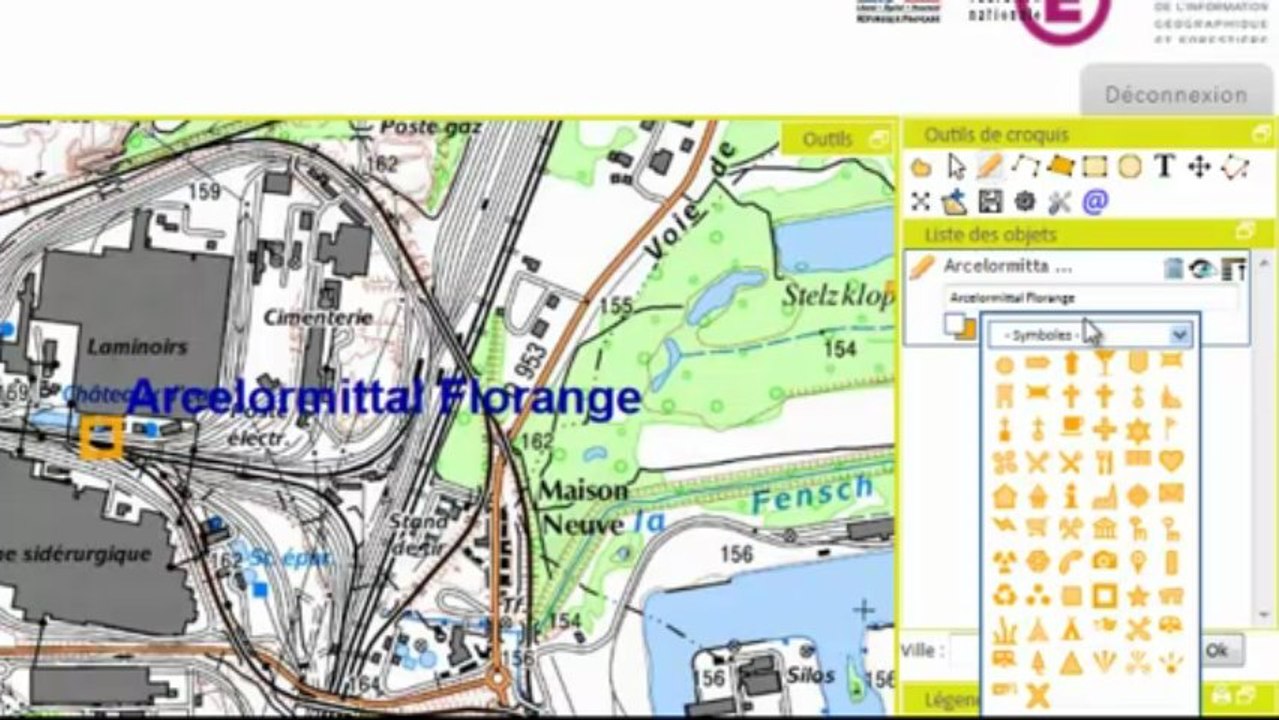The width and height of the screenshot is (1279, 720).
Task: Open sketch settings gear icon
Action: click(x=1025, y=202)
